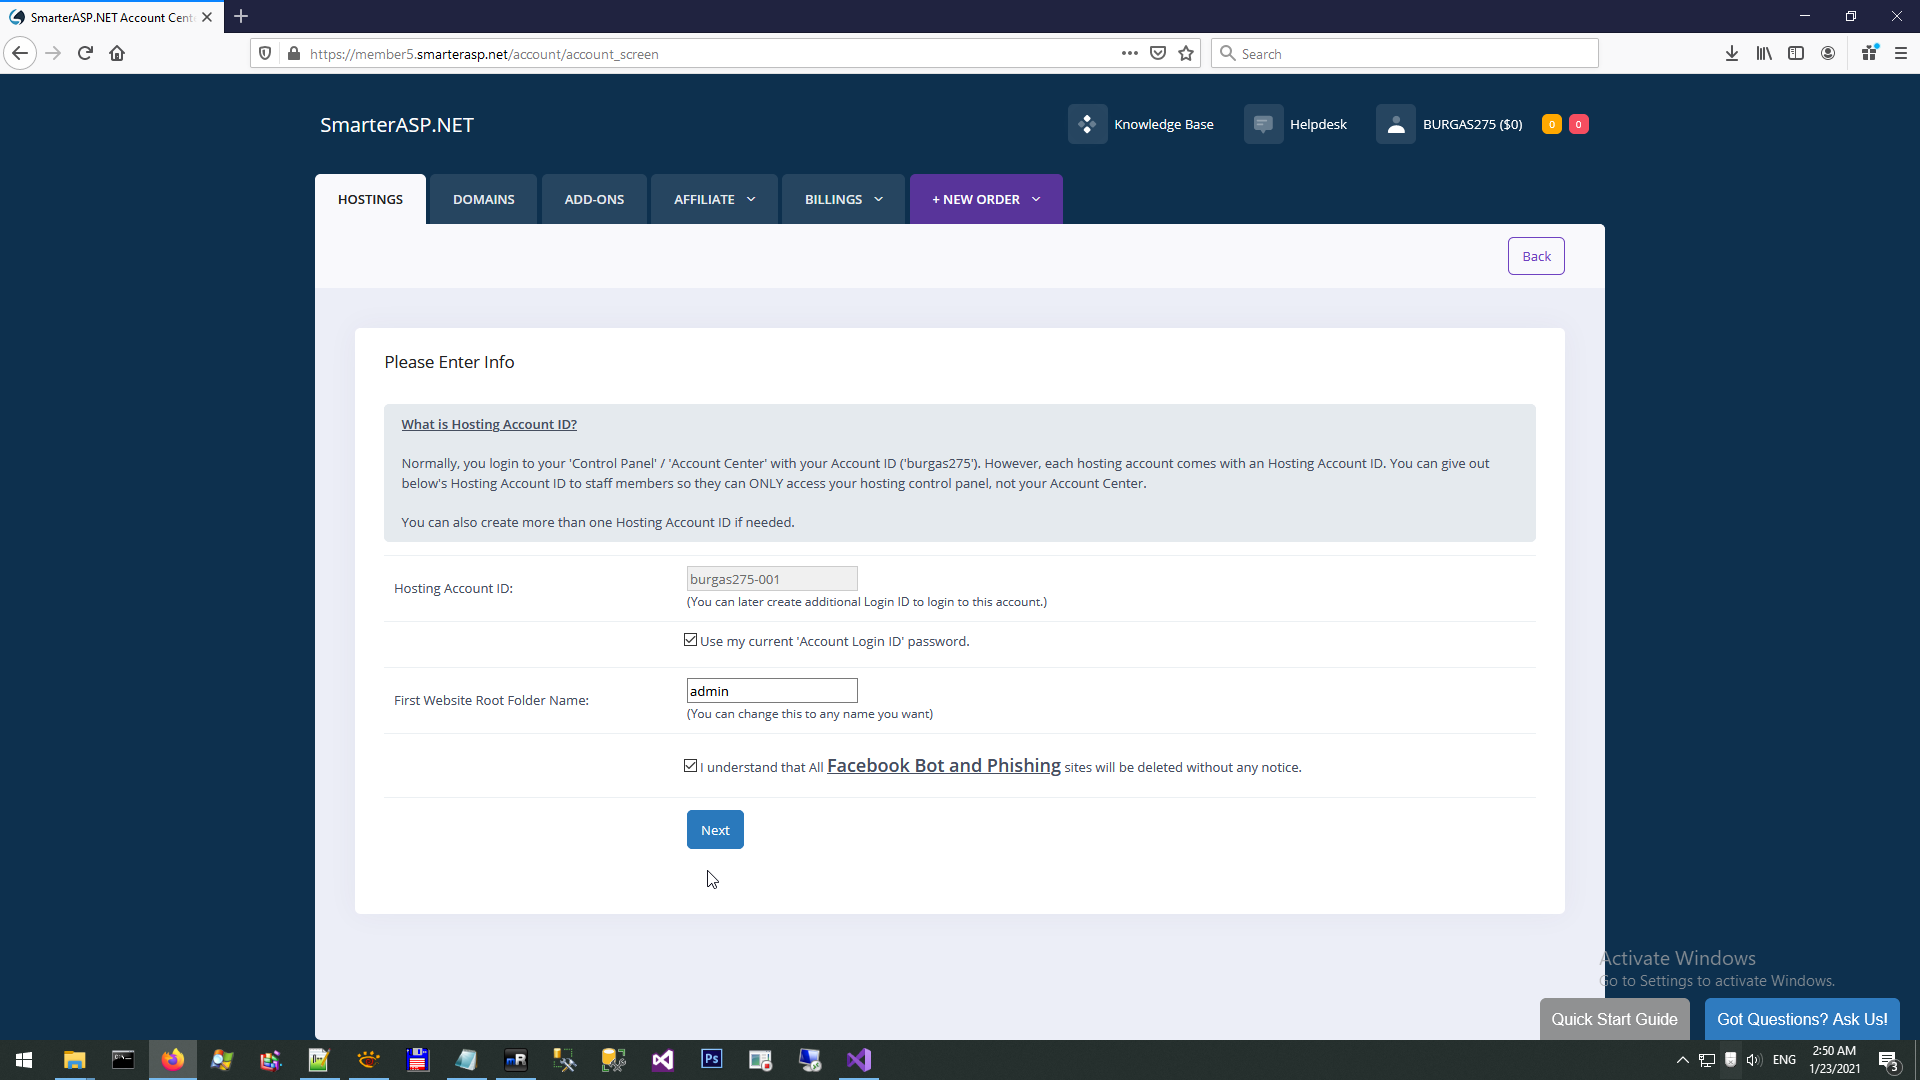This screenshot has width=1920, height=1080.
Task: Click the Back button
Action: (1536, 256)
